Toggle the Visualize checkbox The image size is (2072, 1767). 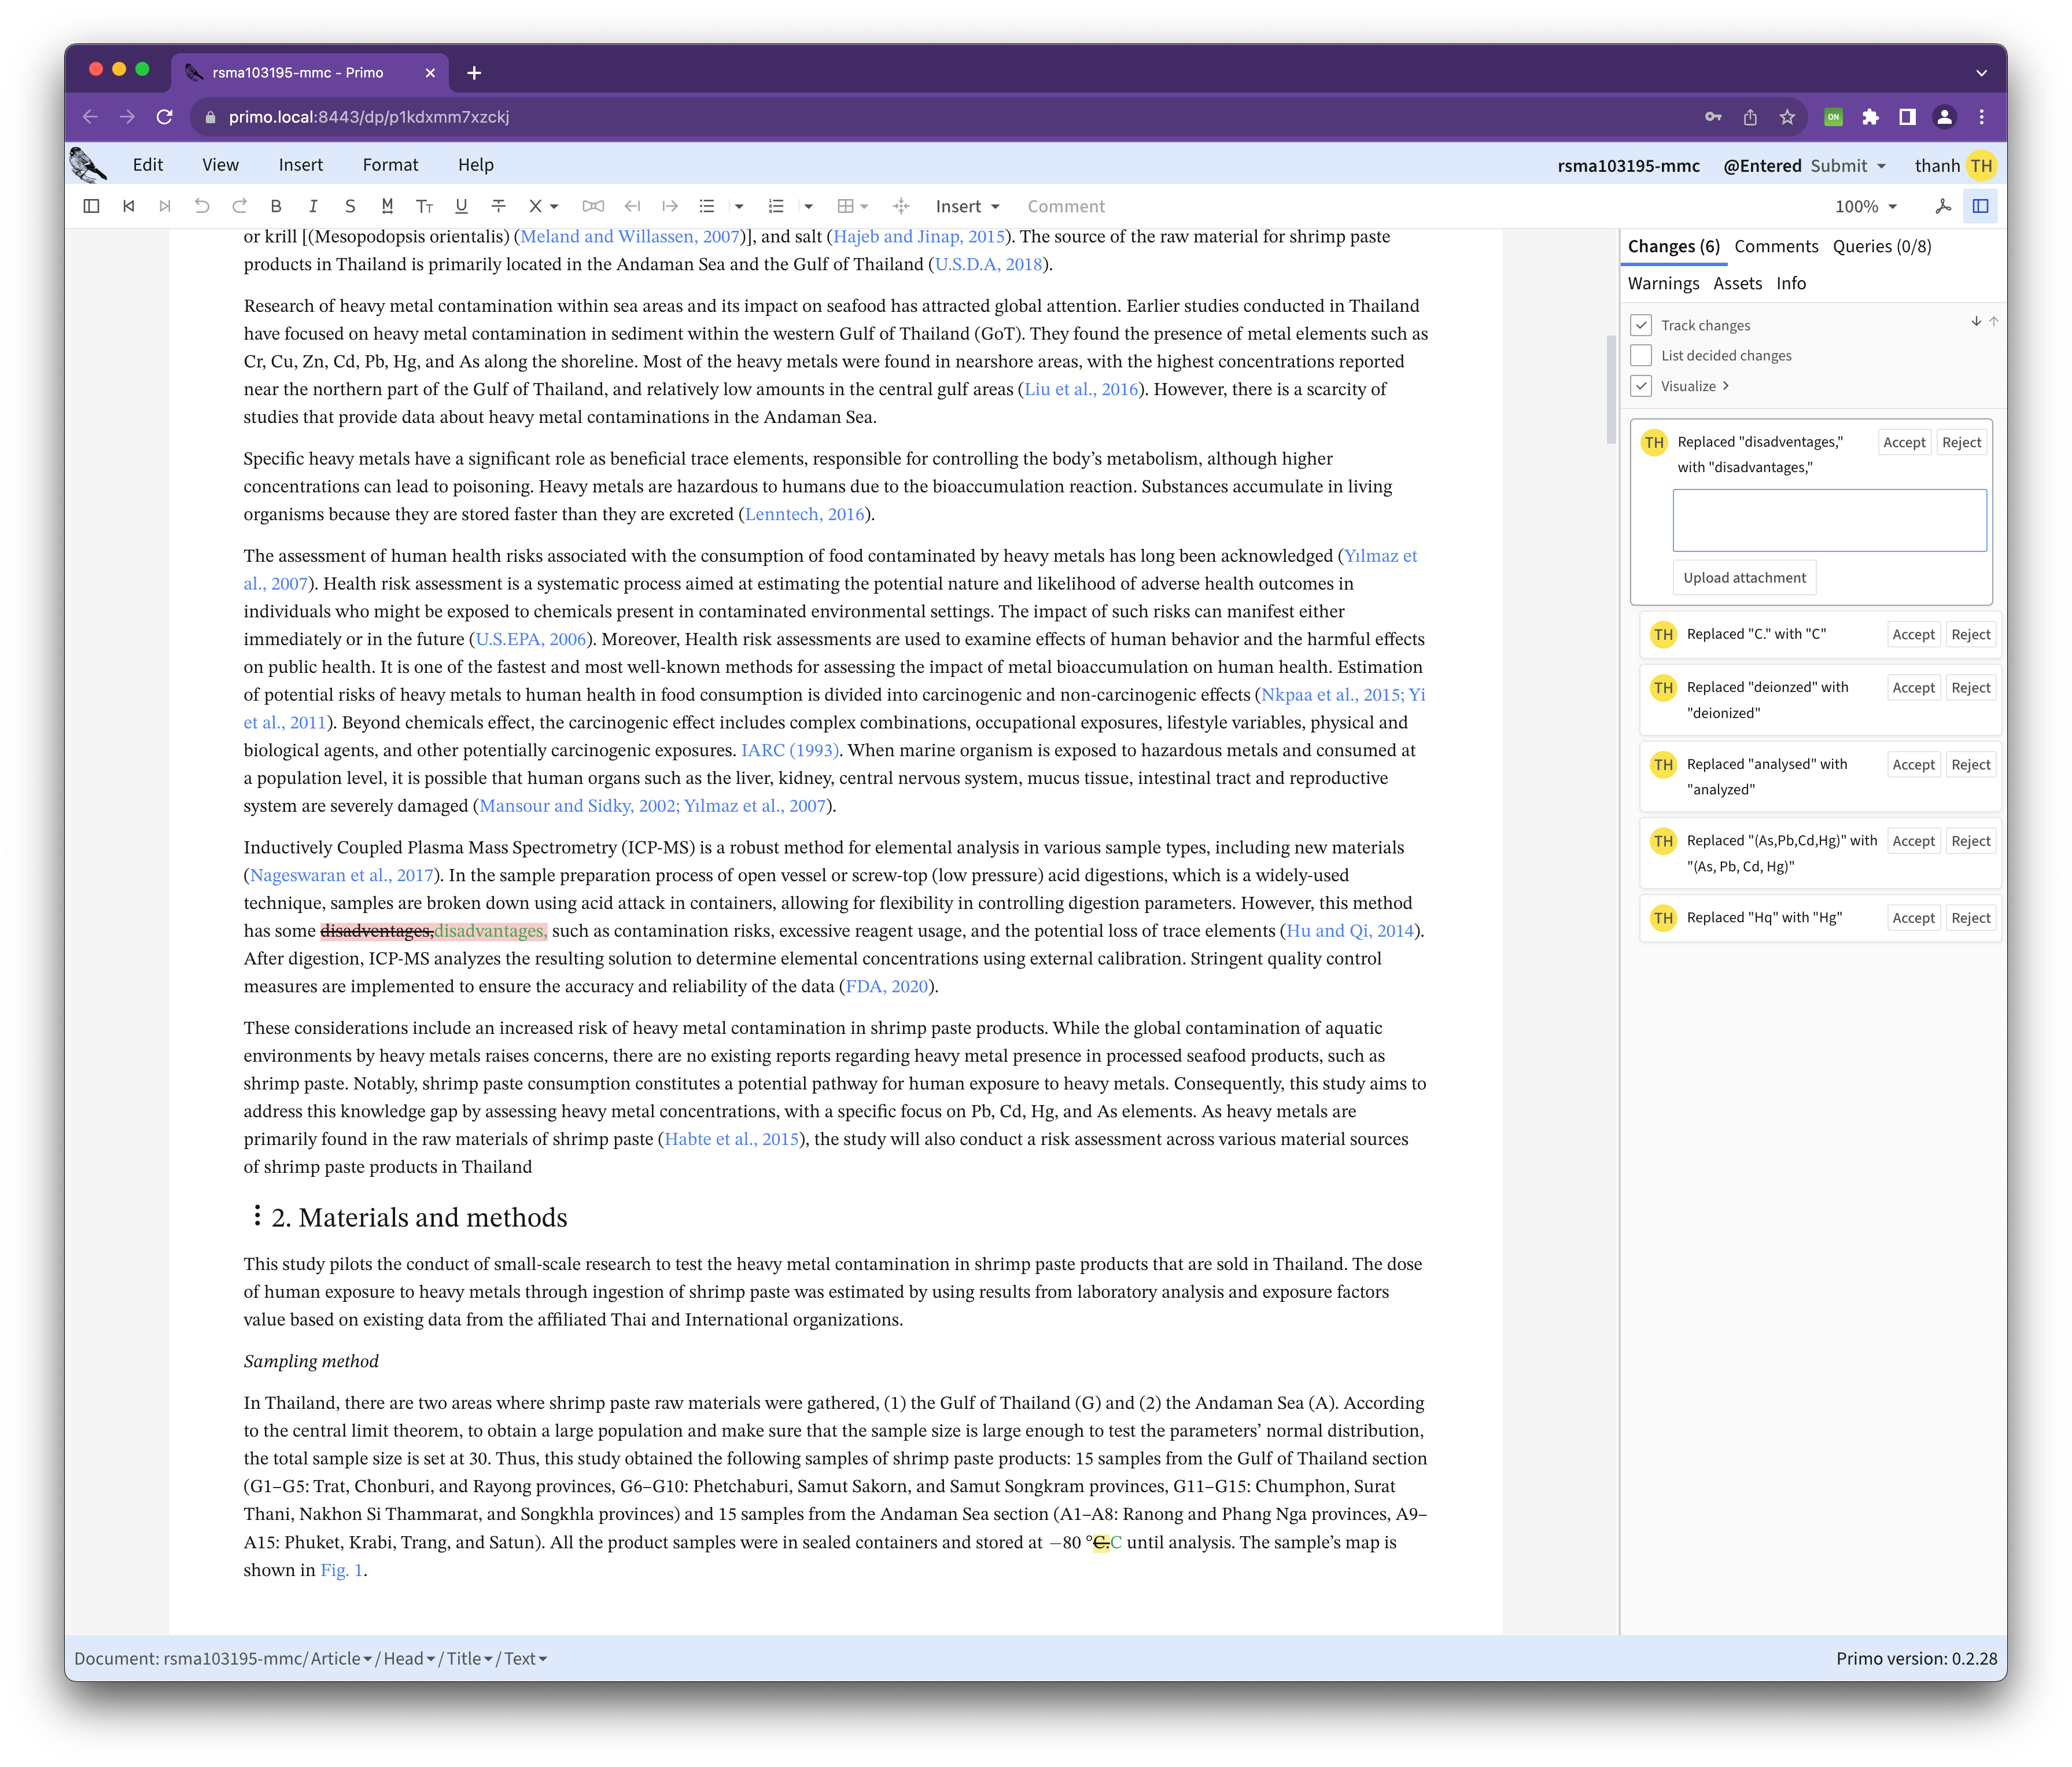click(1641, 386)
